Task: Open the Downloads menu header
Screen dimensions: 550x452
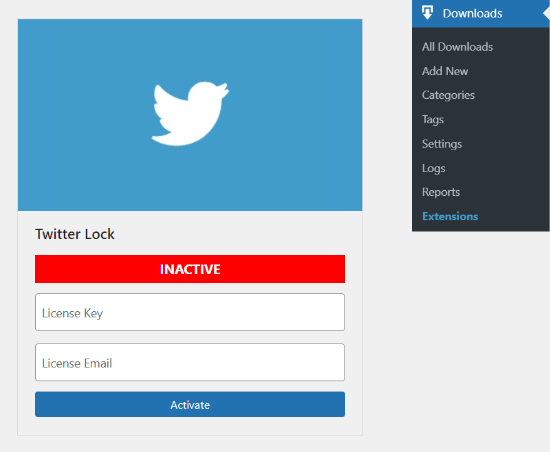Action: [481, 13]
